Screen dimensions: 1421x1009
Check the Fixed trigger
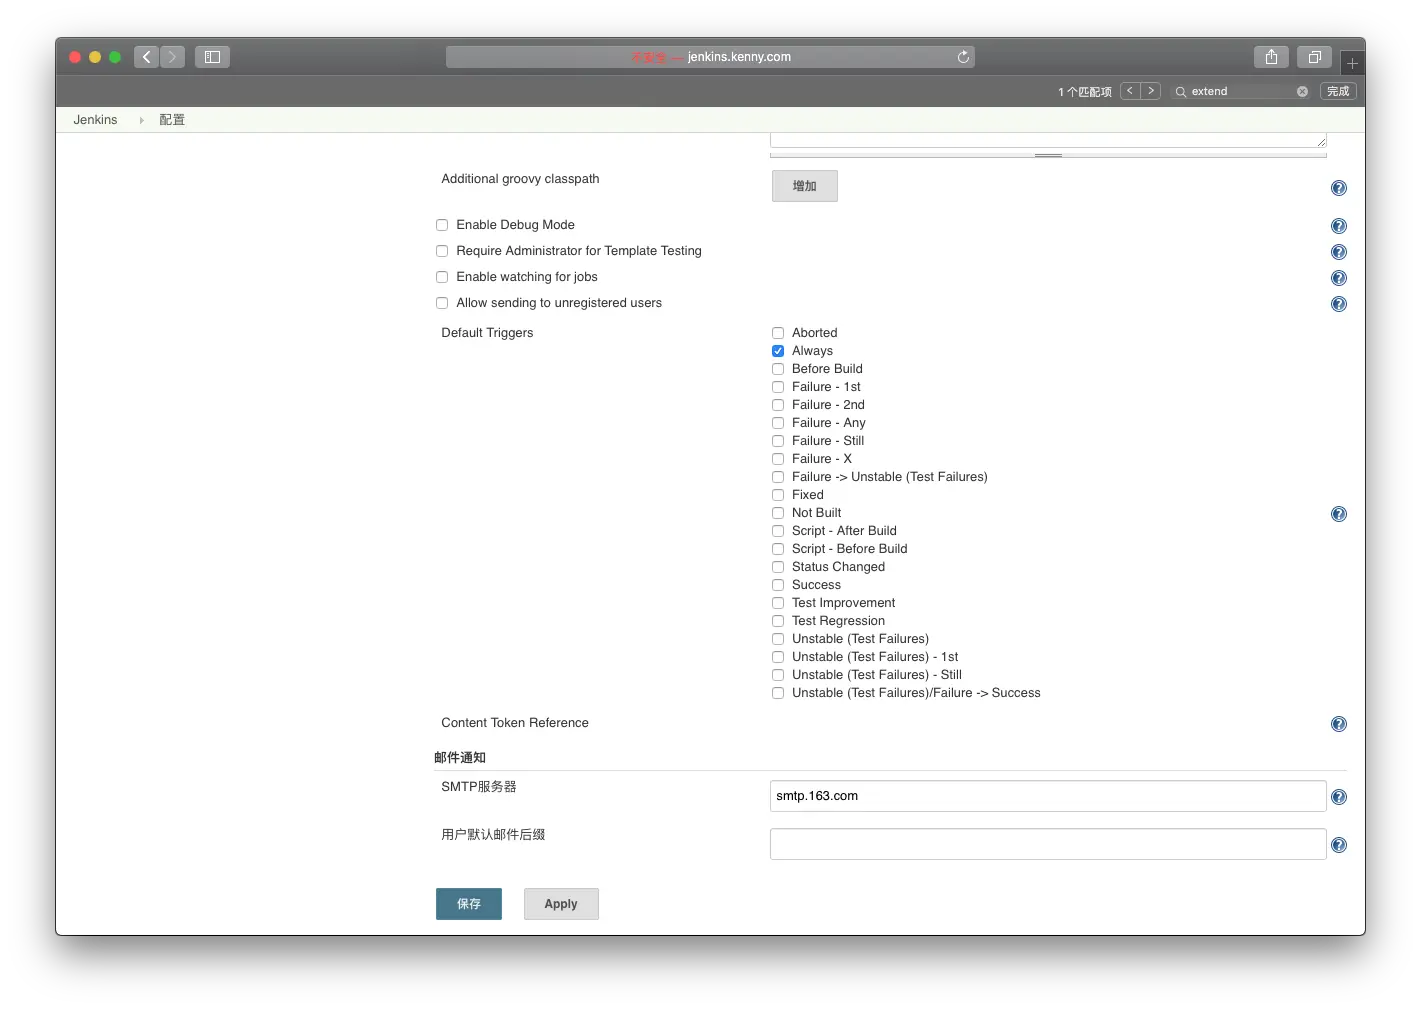click(778, 495)
